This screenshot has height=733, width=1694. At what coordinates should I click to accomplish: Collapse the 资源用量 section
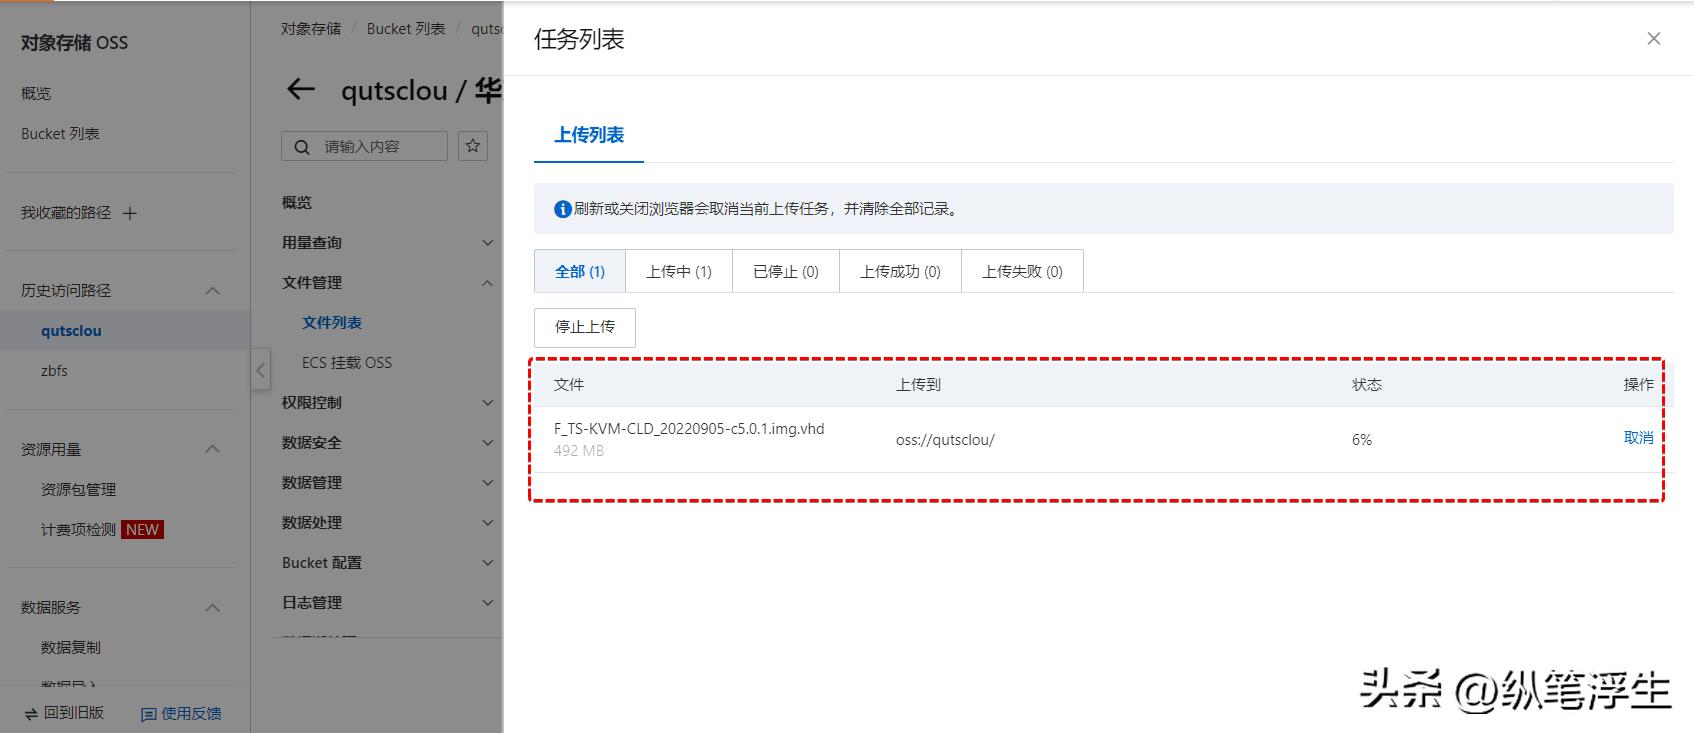click(212, 450)
